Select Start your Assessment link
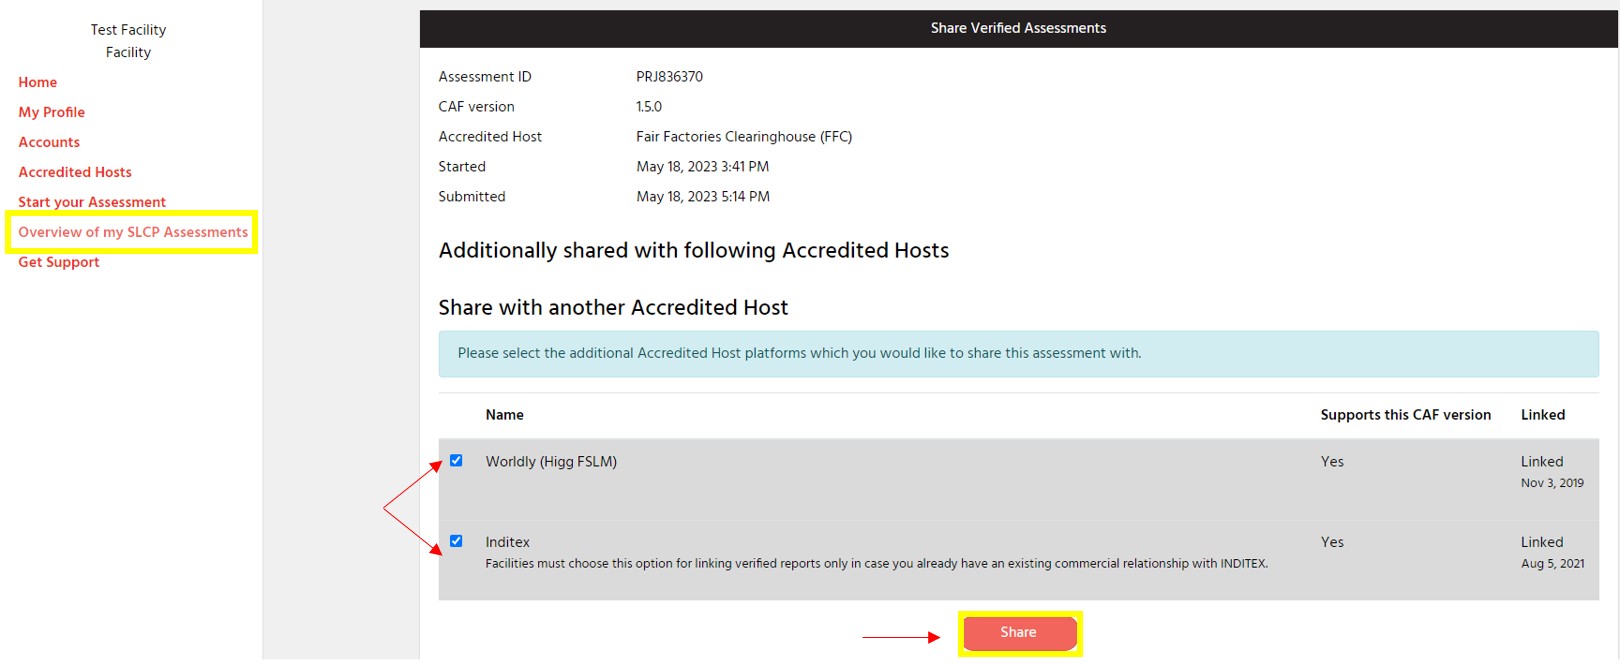Image resolution: width=1620 pixels, height=665 pixels. (x=92, y=202)
